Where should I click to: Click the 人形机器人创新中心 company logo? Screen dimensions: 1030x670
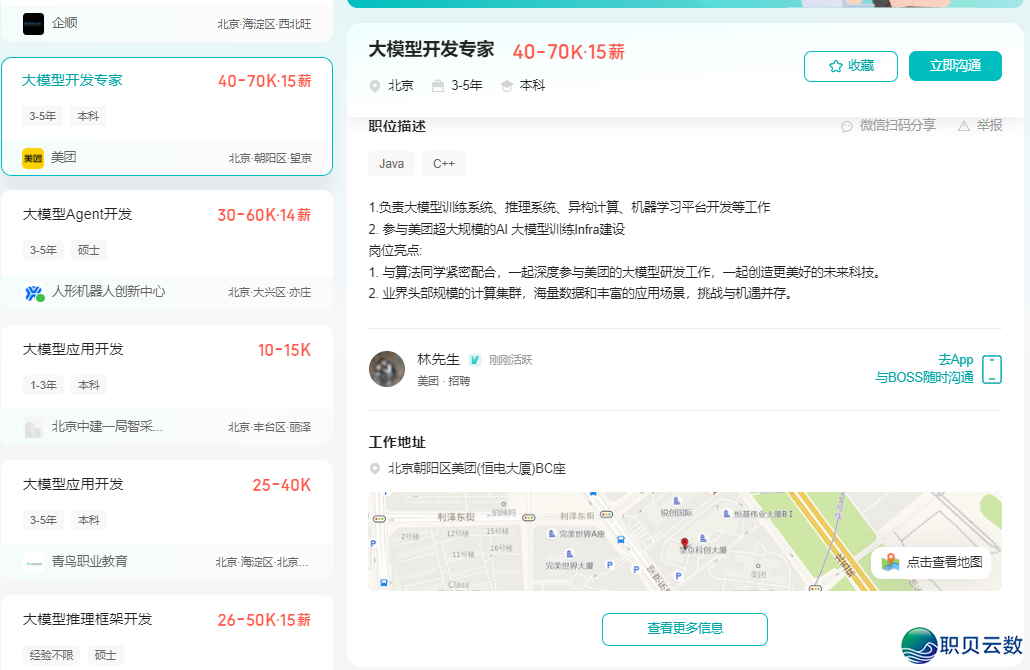click(x=34, y=292)
